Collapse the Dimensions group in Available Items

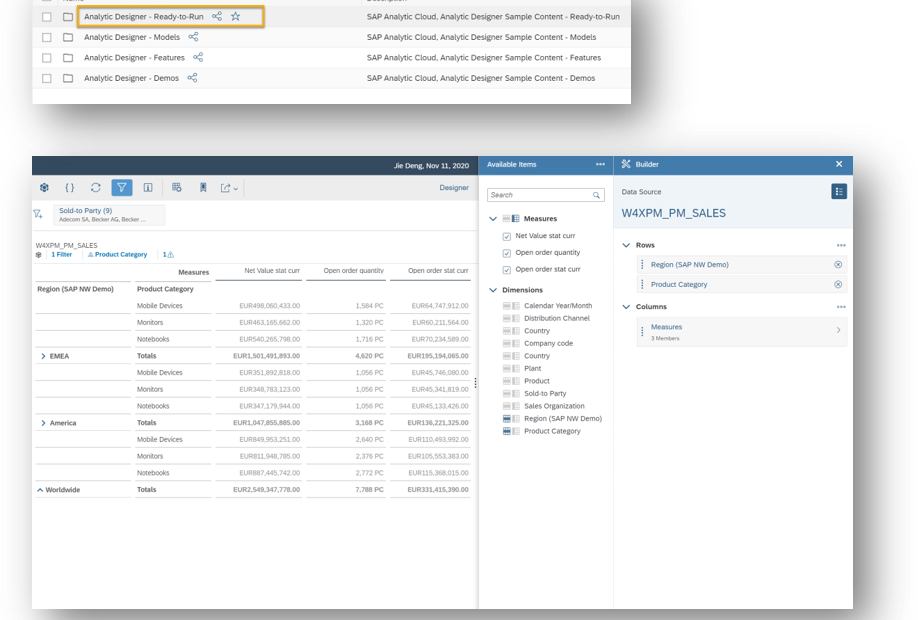tap(493, 290)
